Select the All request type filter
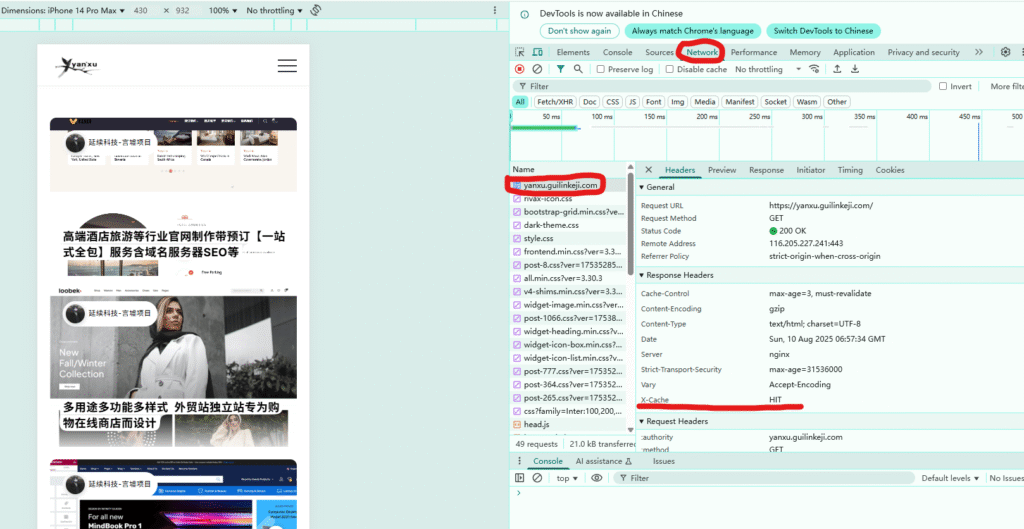The image size is (1024, 529). pyautogui.click(x=520, y=102)
